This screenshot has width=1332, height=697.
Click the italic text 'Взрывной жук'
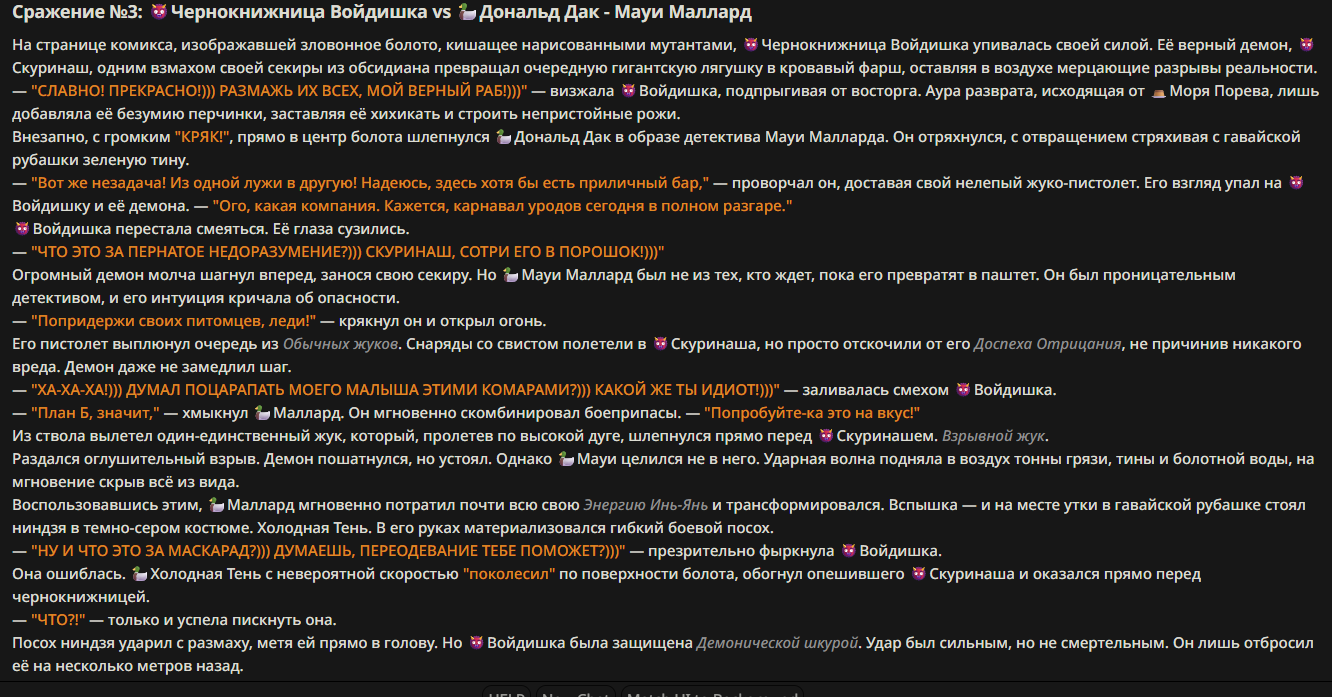[x=994, y=436]
